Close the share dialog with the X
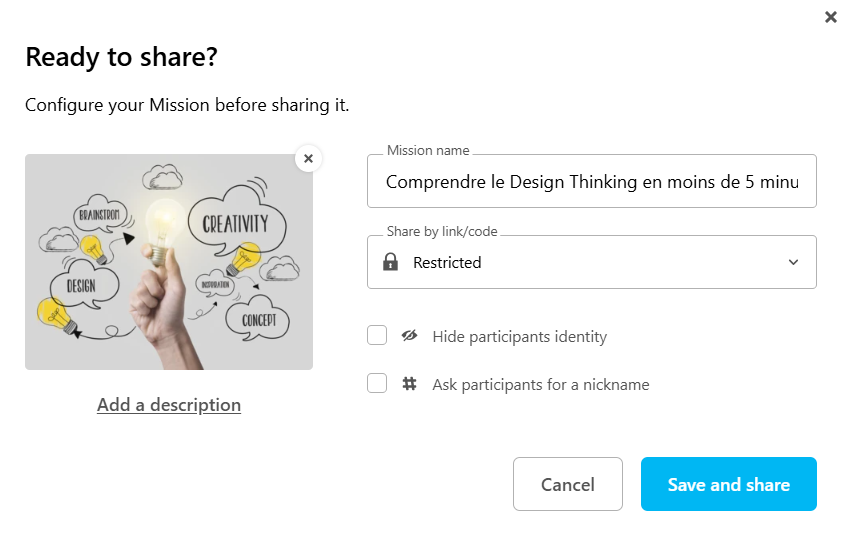842x534 pixels. click(x=830, y=17)
